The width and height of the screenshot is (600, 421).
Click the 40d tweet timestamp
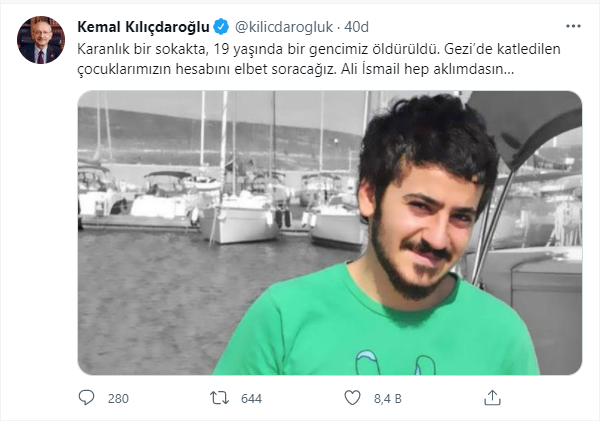point(356,27)
